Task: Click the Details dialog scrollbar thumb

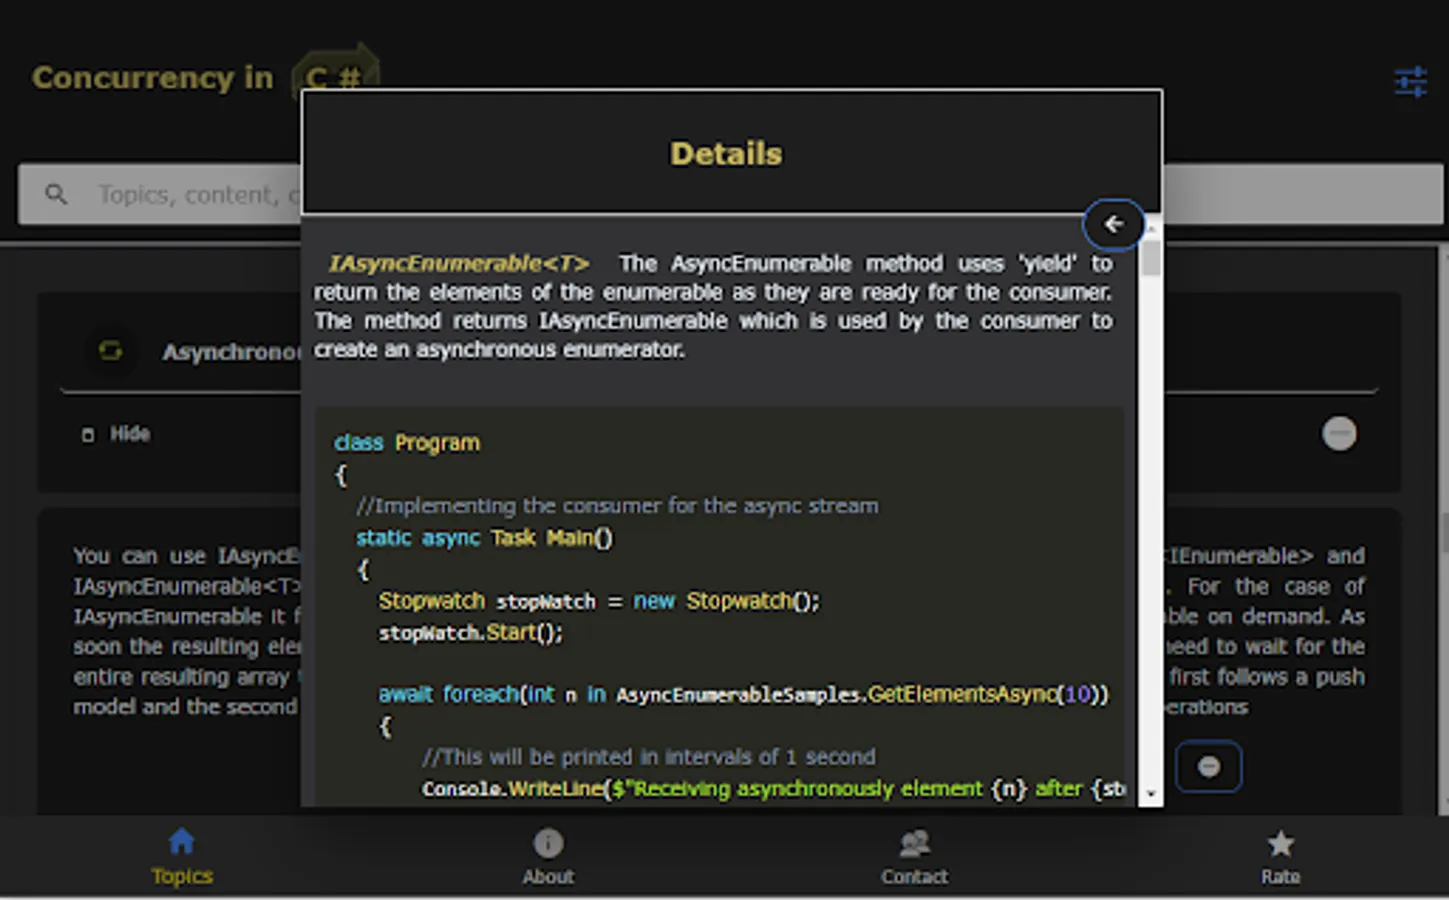Action: 1151,257
